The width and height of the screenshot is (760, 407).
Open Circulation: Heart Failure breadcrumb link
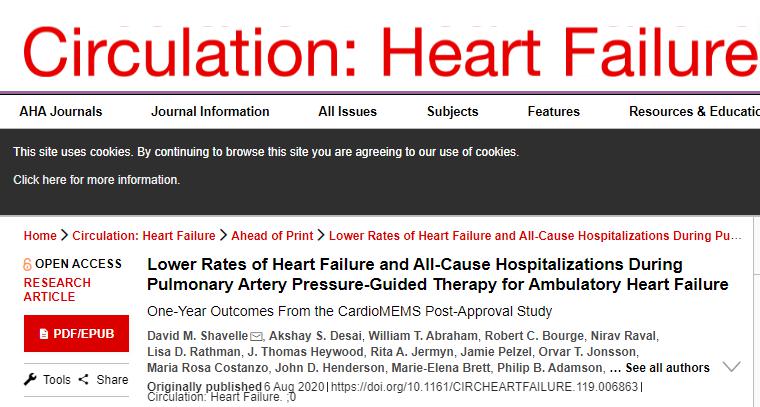(x=143, y=236)
